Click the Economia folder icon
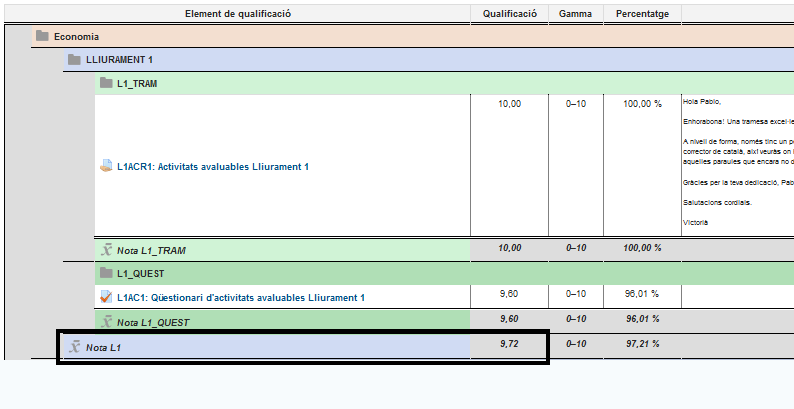The image size is (794, 409). (x=42, y=37)
